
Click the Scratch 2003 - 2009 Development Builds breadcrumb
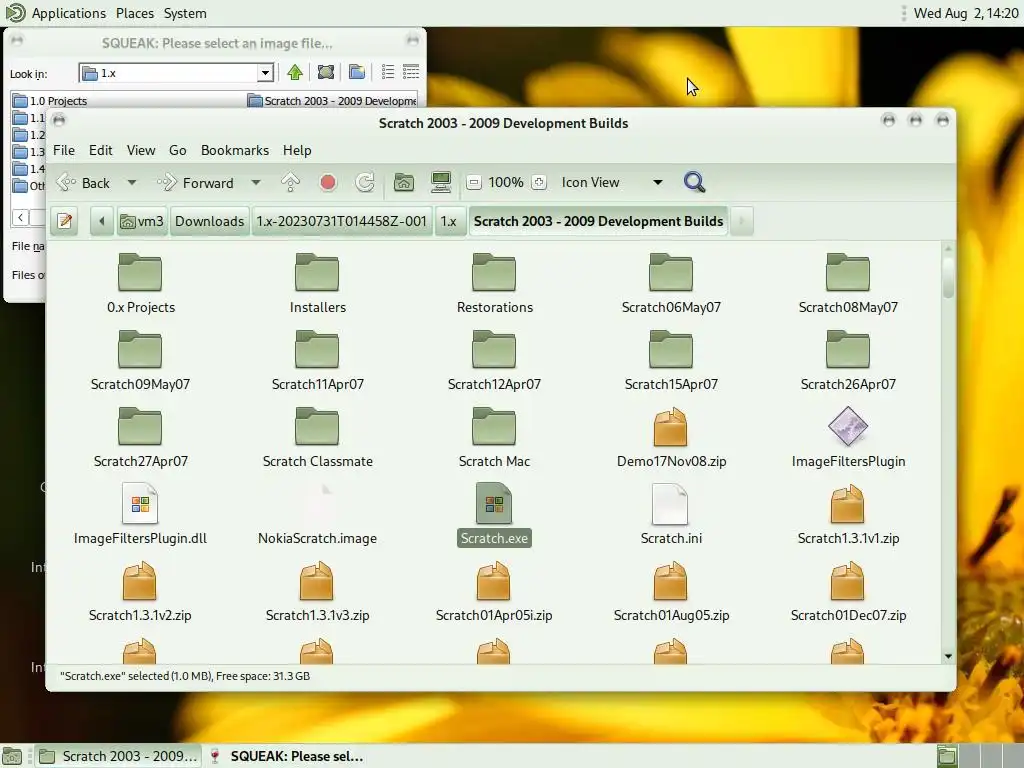pyautogui.click(x=598, y=221)
